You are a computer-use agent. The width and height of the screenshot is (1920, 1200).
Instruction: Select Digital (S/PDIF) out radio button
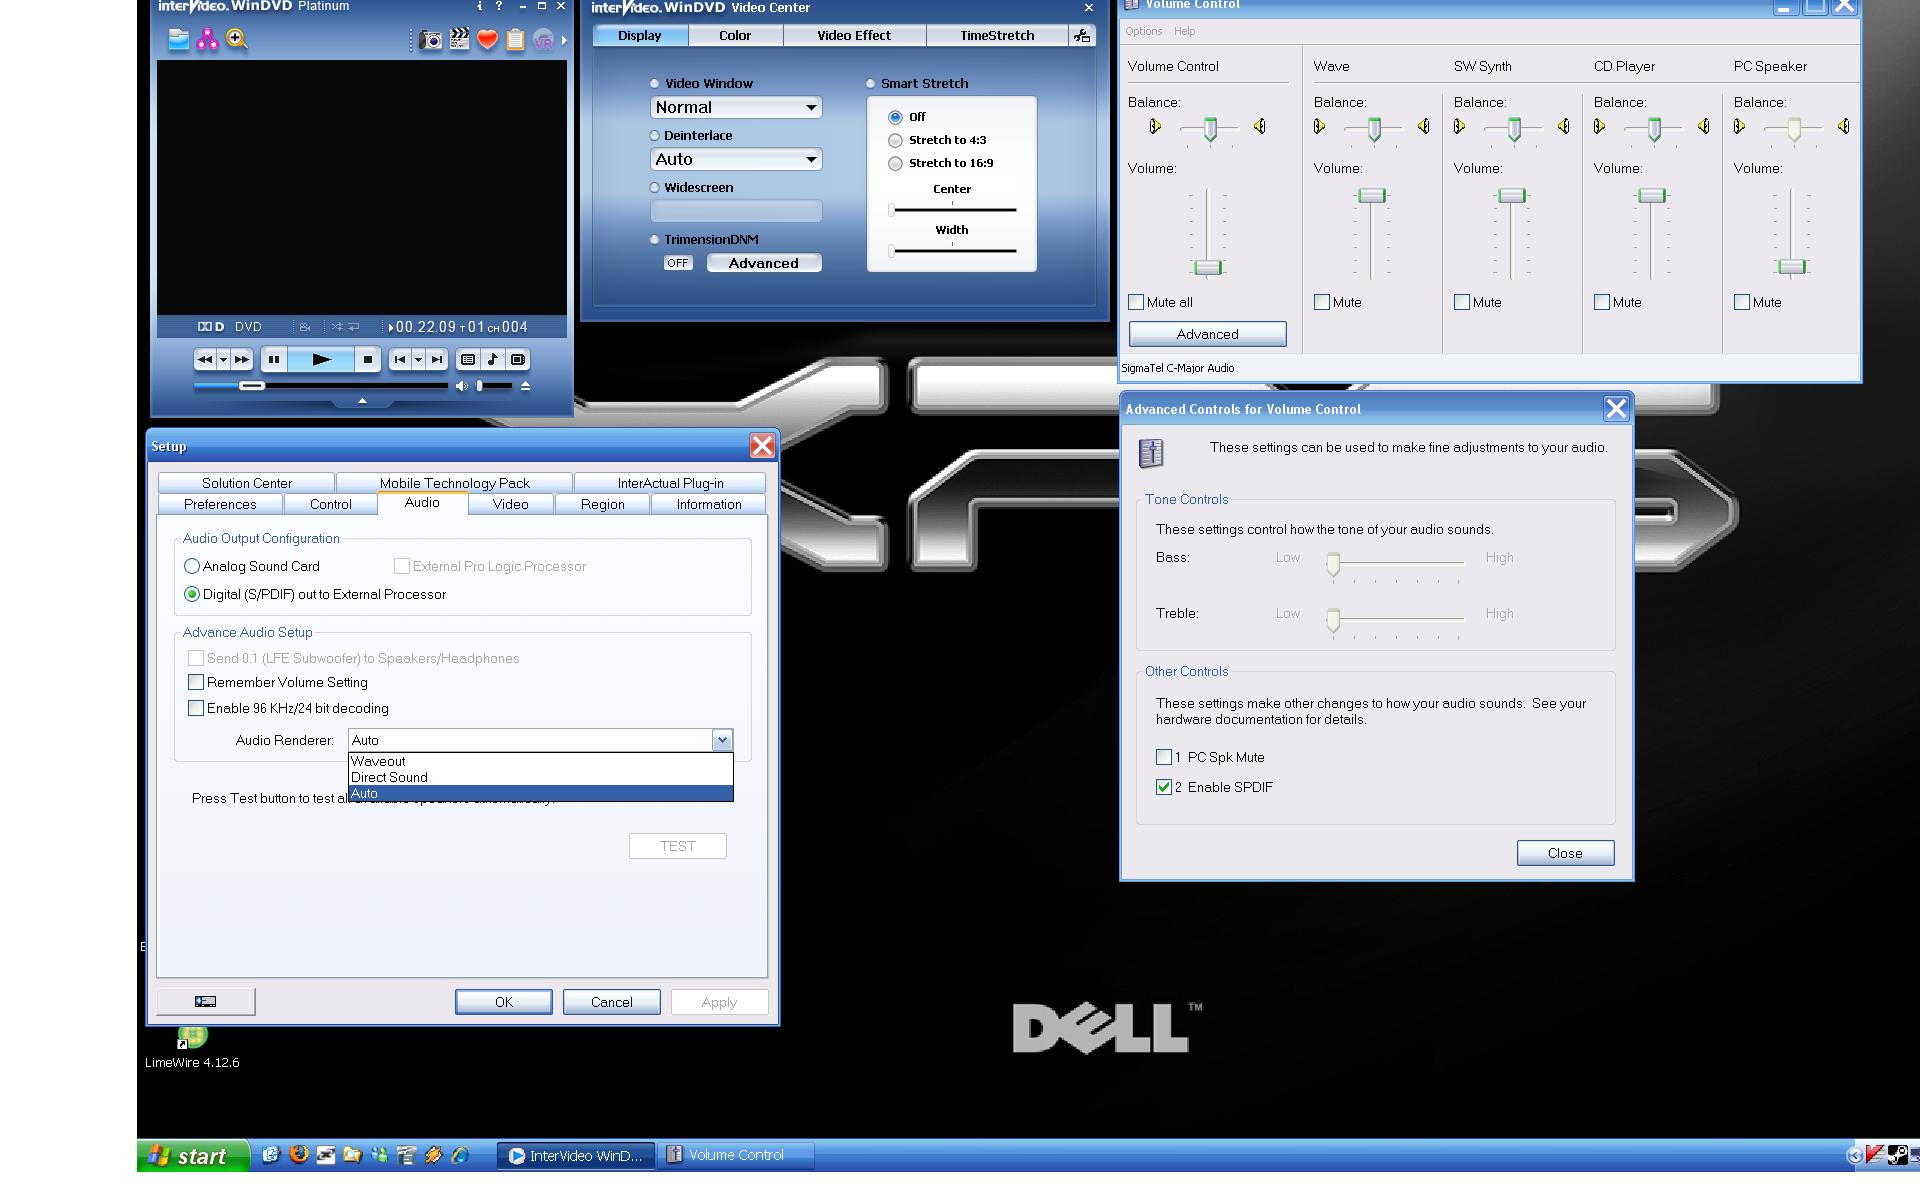192,594
